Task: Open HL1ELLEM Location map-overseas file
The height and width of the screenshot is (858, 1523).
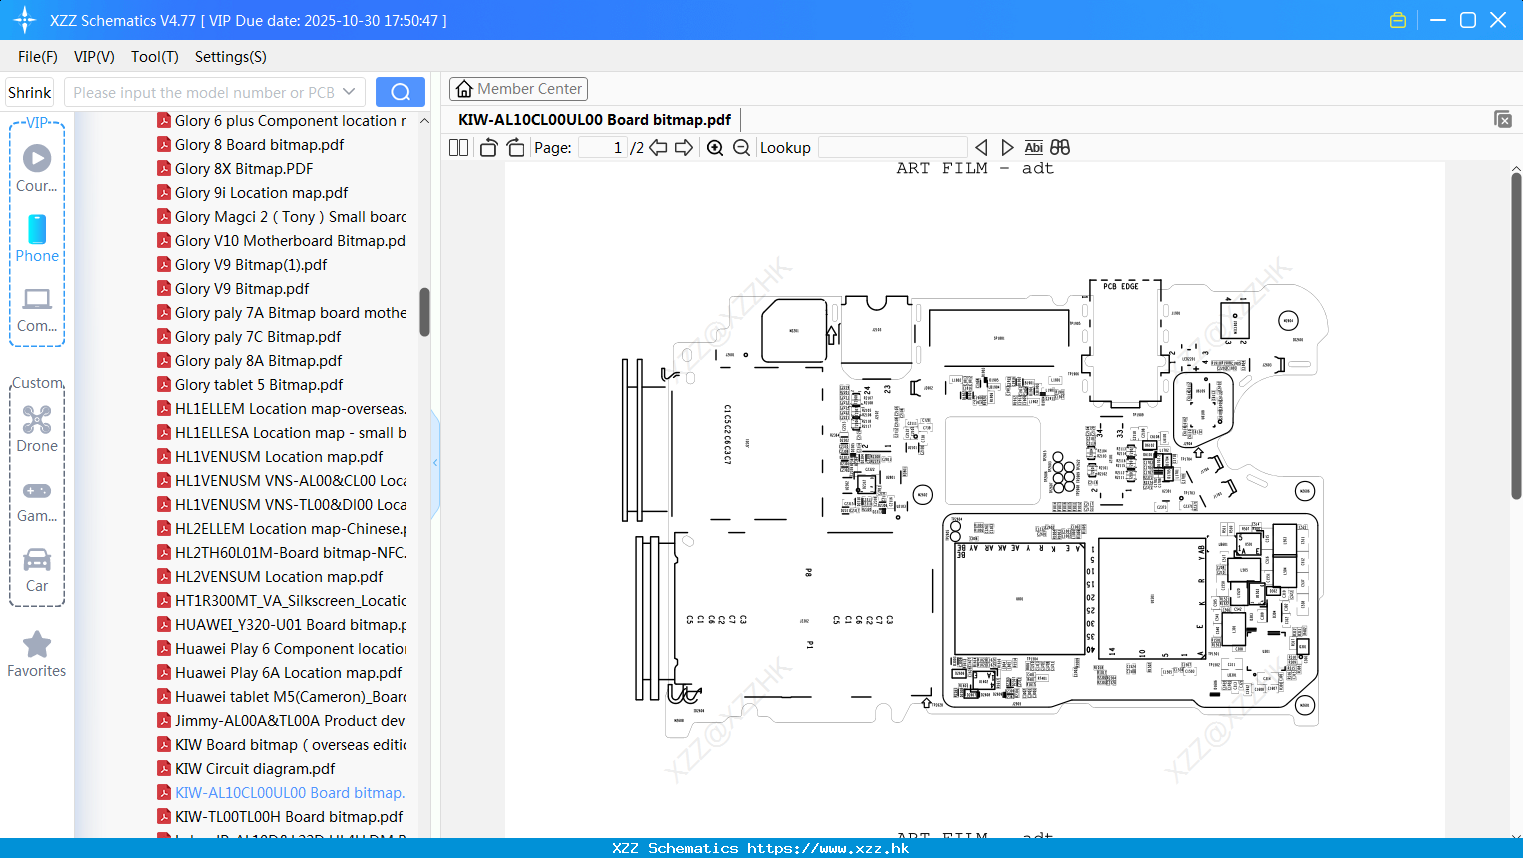Action: pyautogui.click(x=282, y=408)
